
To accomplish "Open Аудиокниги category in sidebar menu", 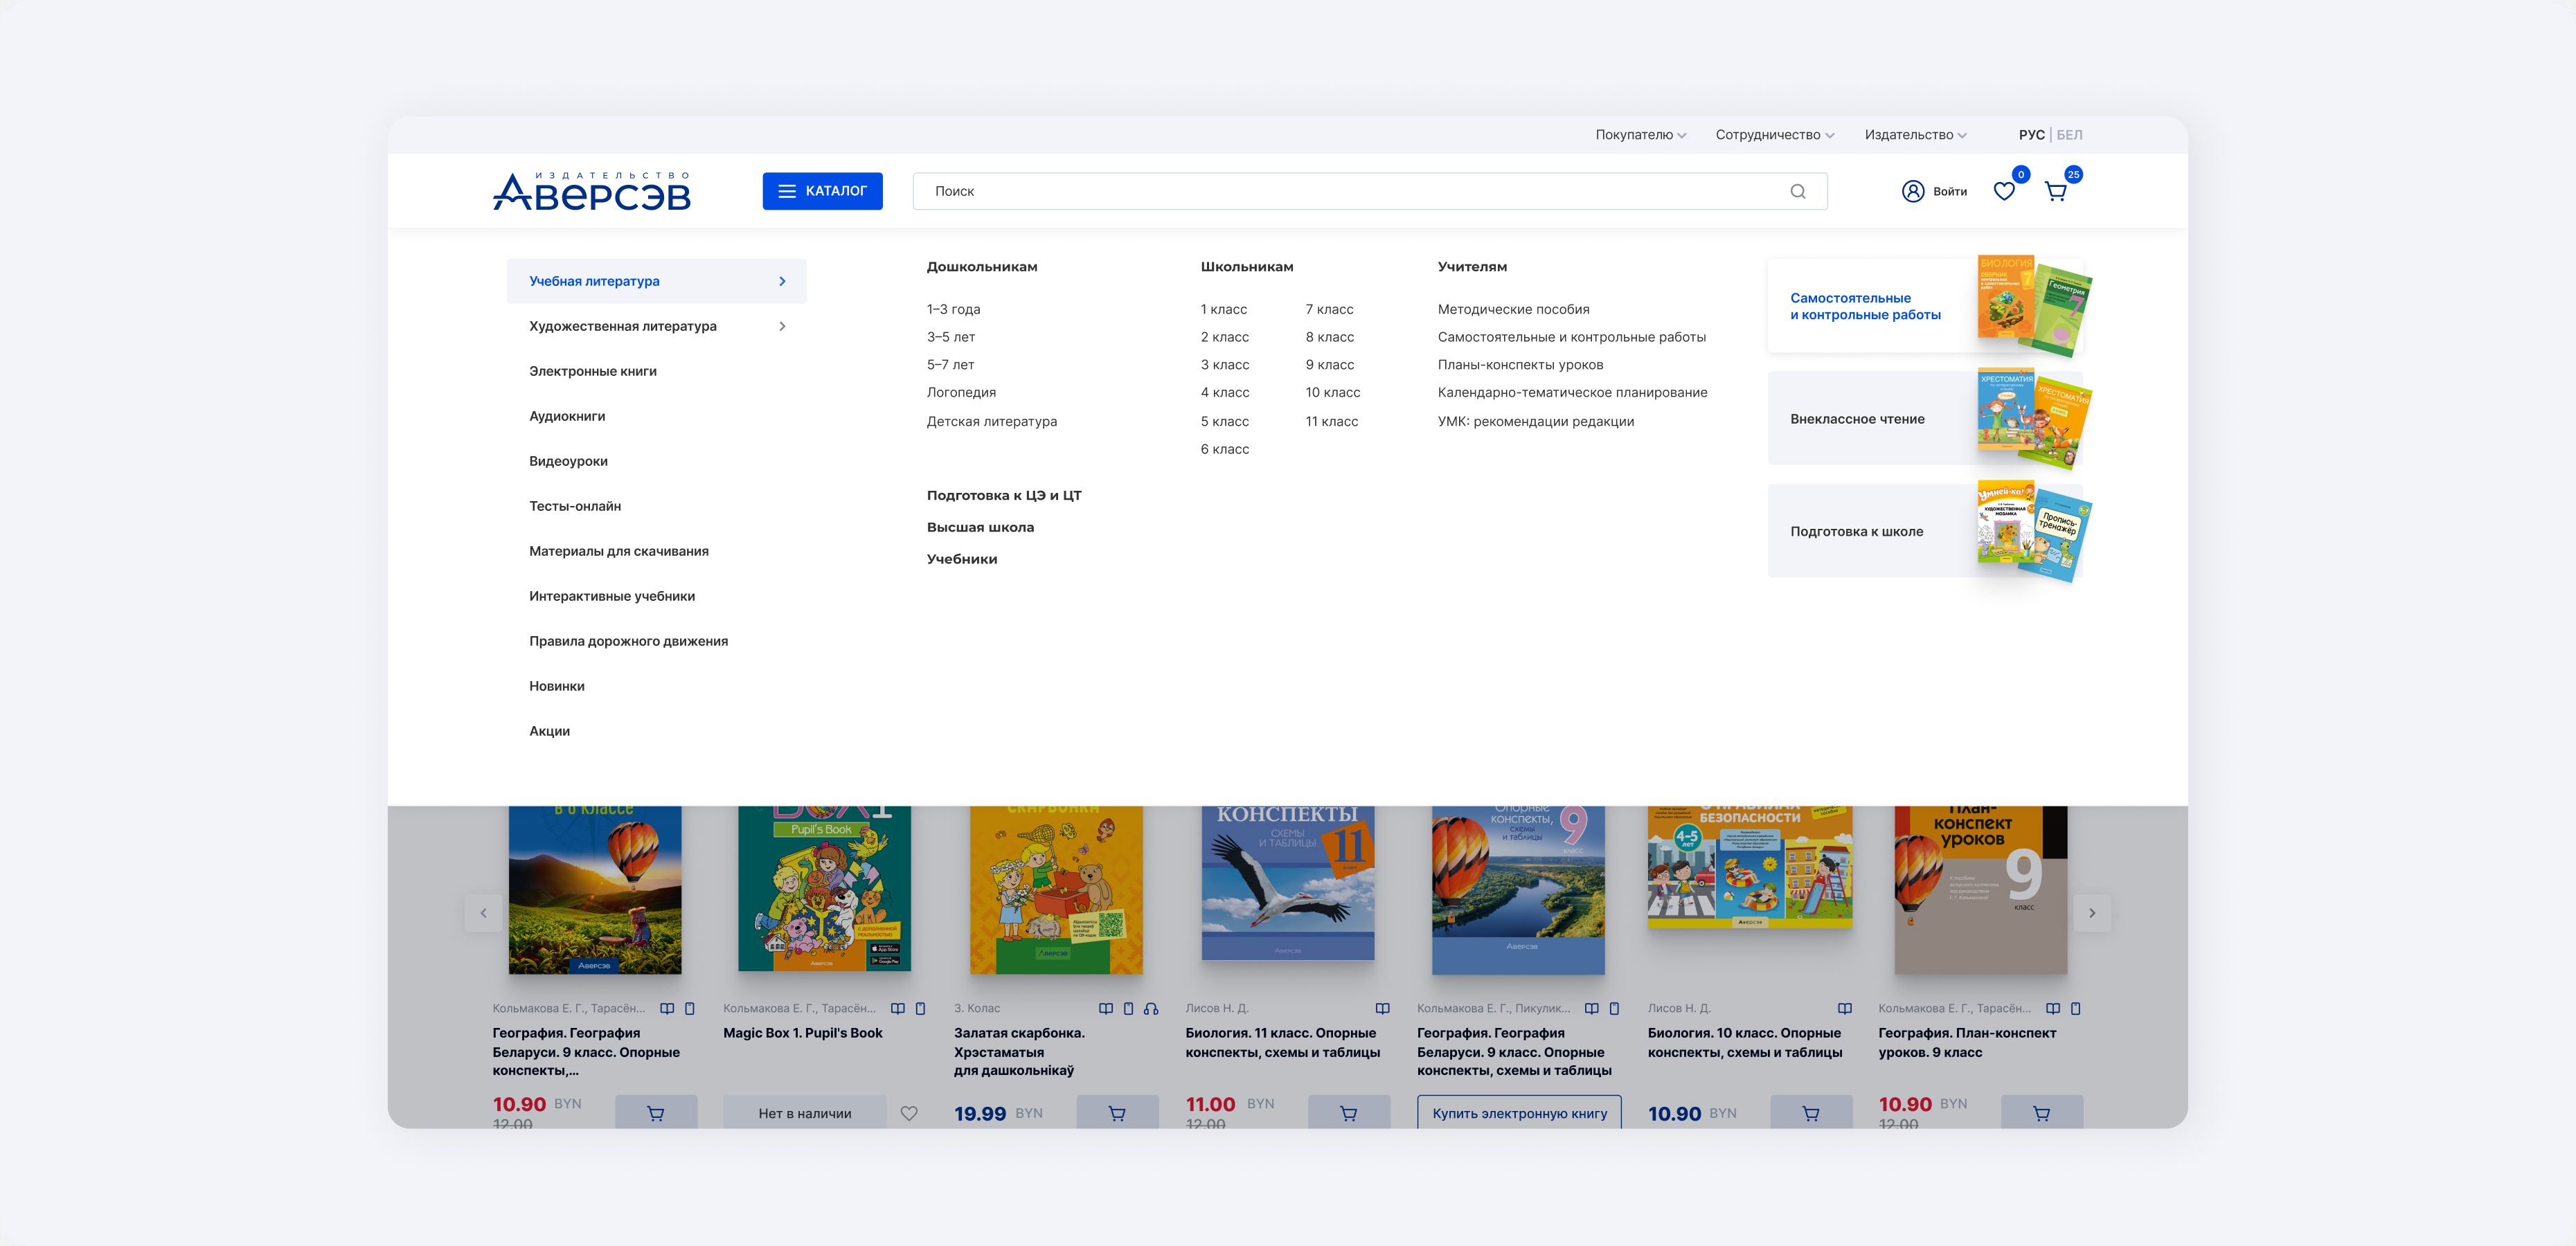I will coord(567,416).
